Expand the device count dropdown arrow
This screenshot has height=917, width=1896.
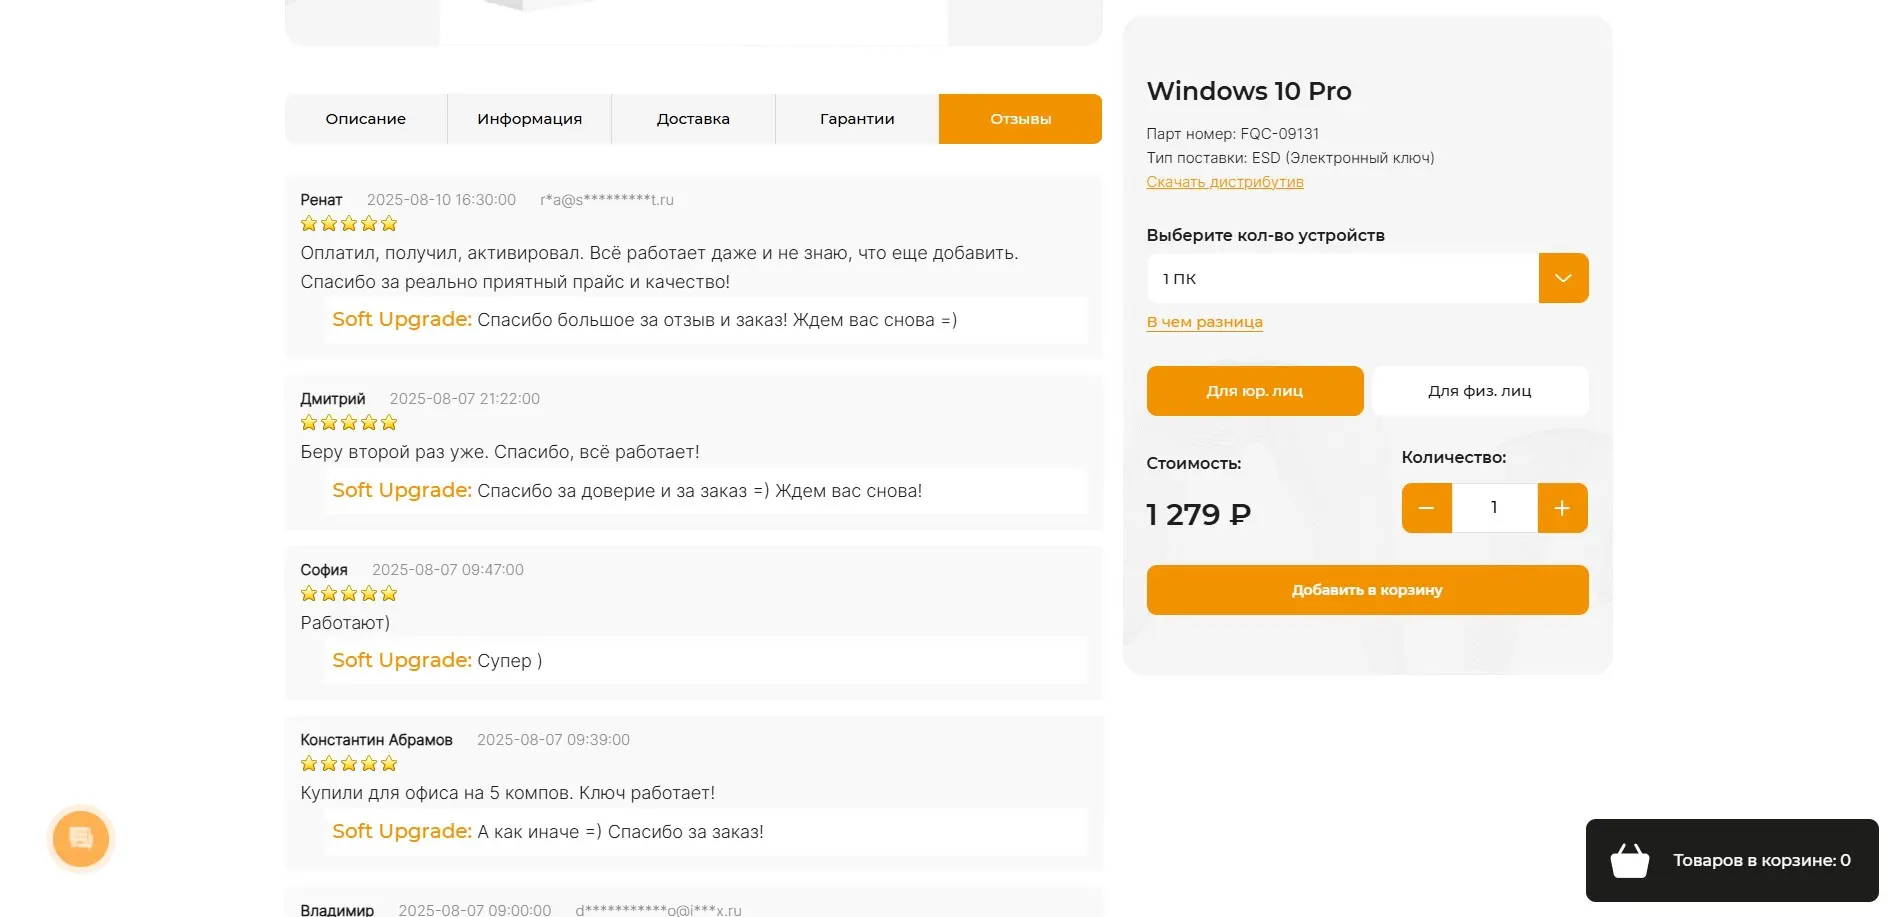pos(1563,278)
